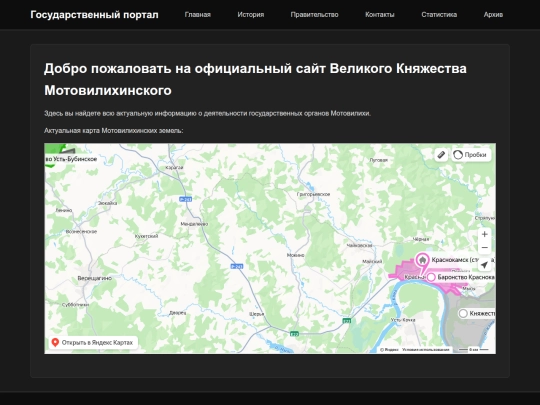Select the Княжество marker circle
The width and height of the screenshot is (540, 405).
[x=463, y=313]
